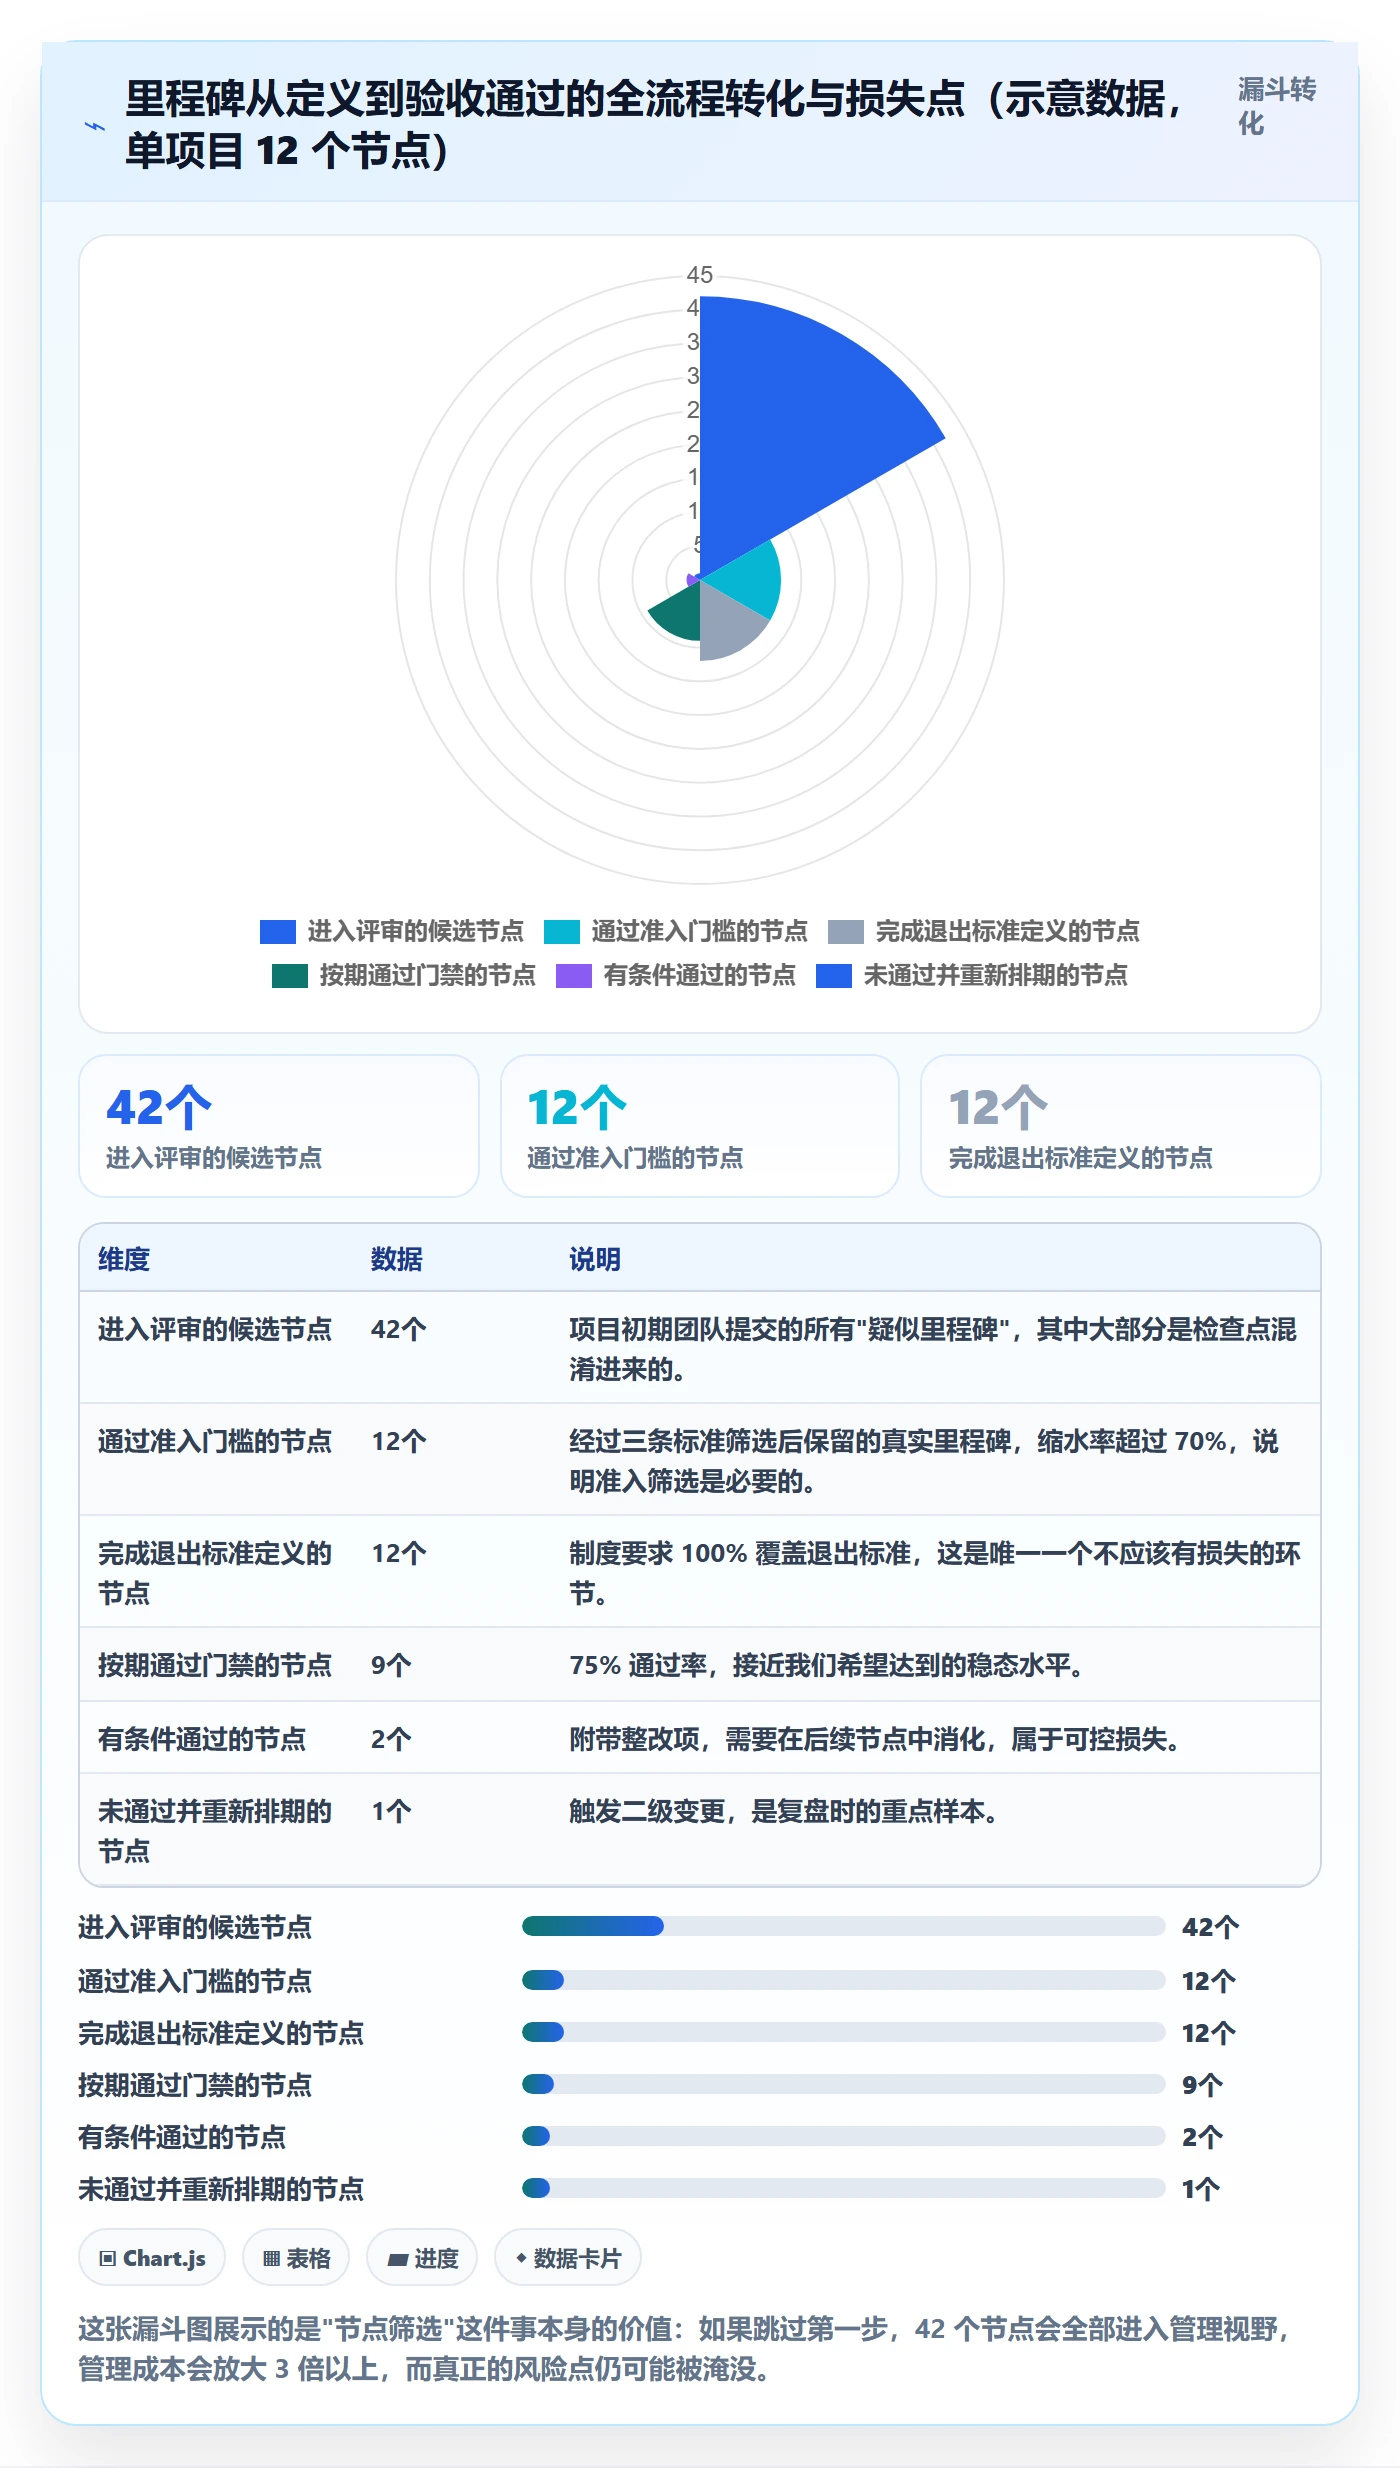1400x2468 pixels.
Task: Select the large blue segment in the polar chart
Action: [x=790, y=430]
